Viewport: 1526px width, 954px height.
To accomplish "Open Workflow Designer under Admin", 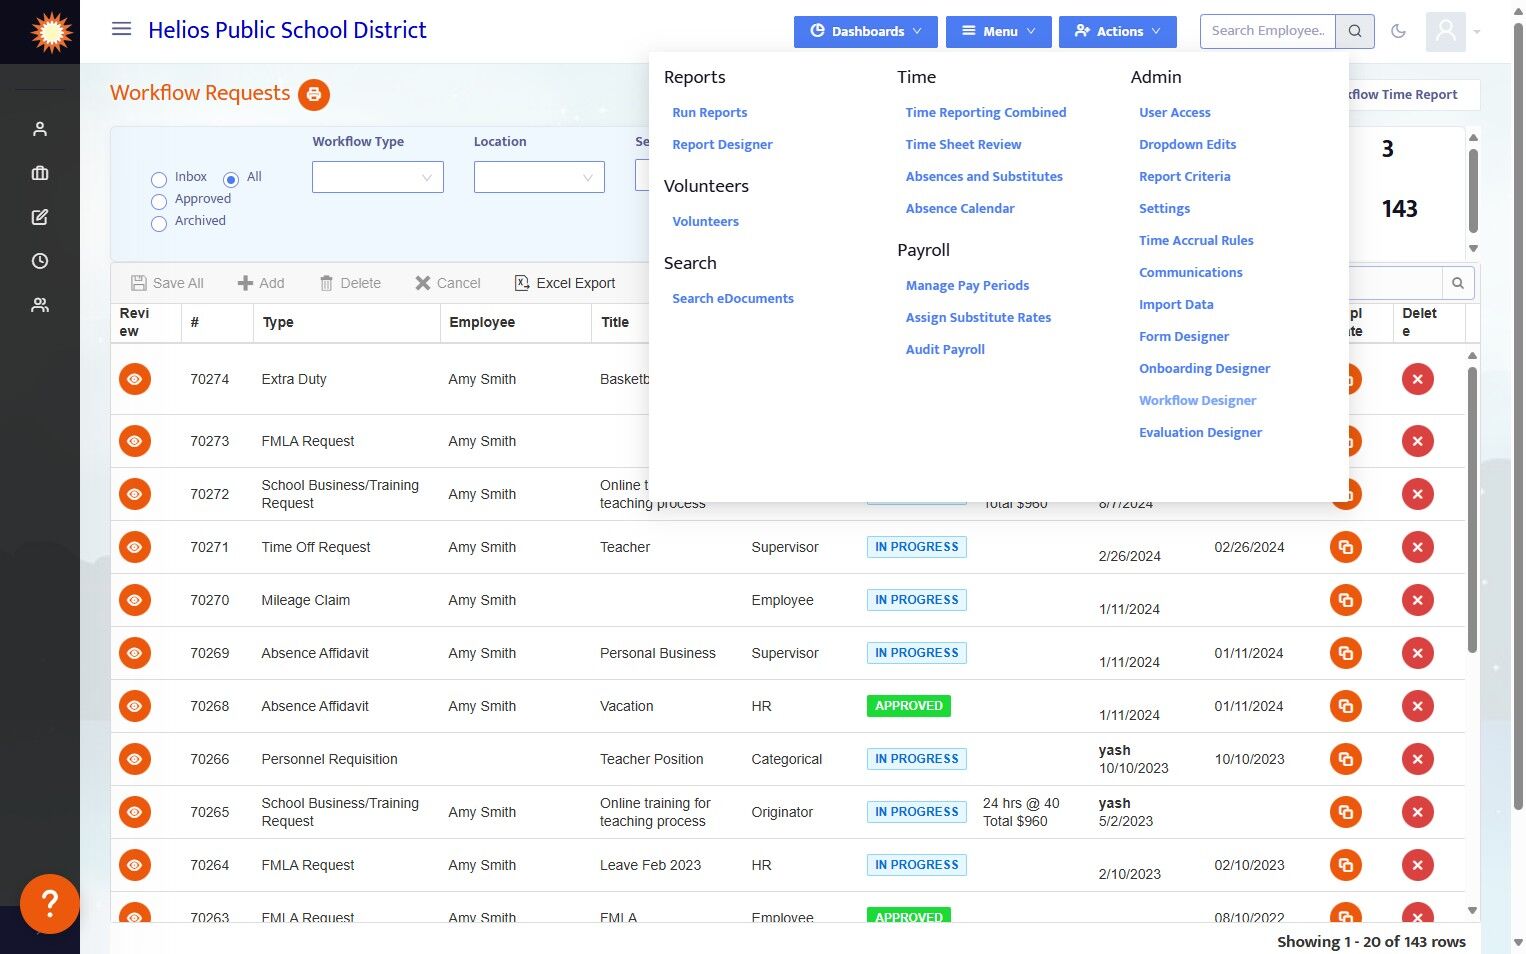I will point(1198,401).
